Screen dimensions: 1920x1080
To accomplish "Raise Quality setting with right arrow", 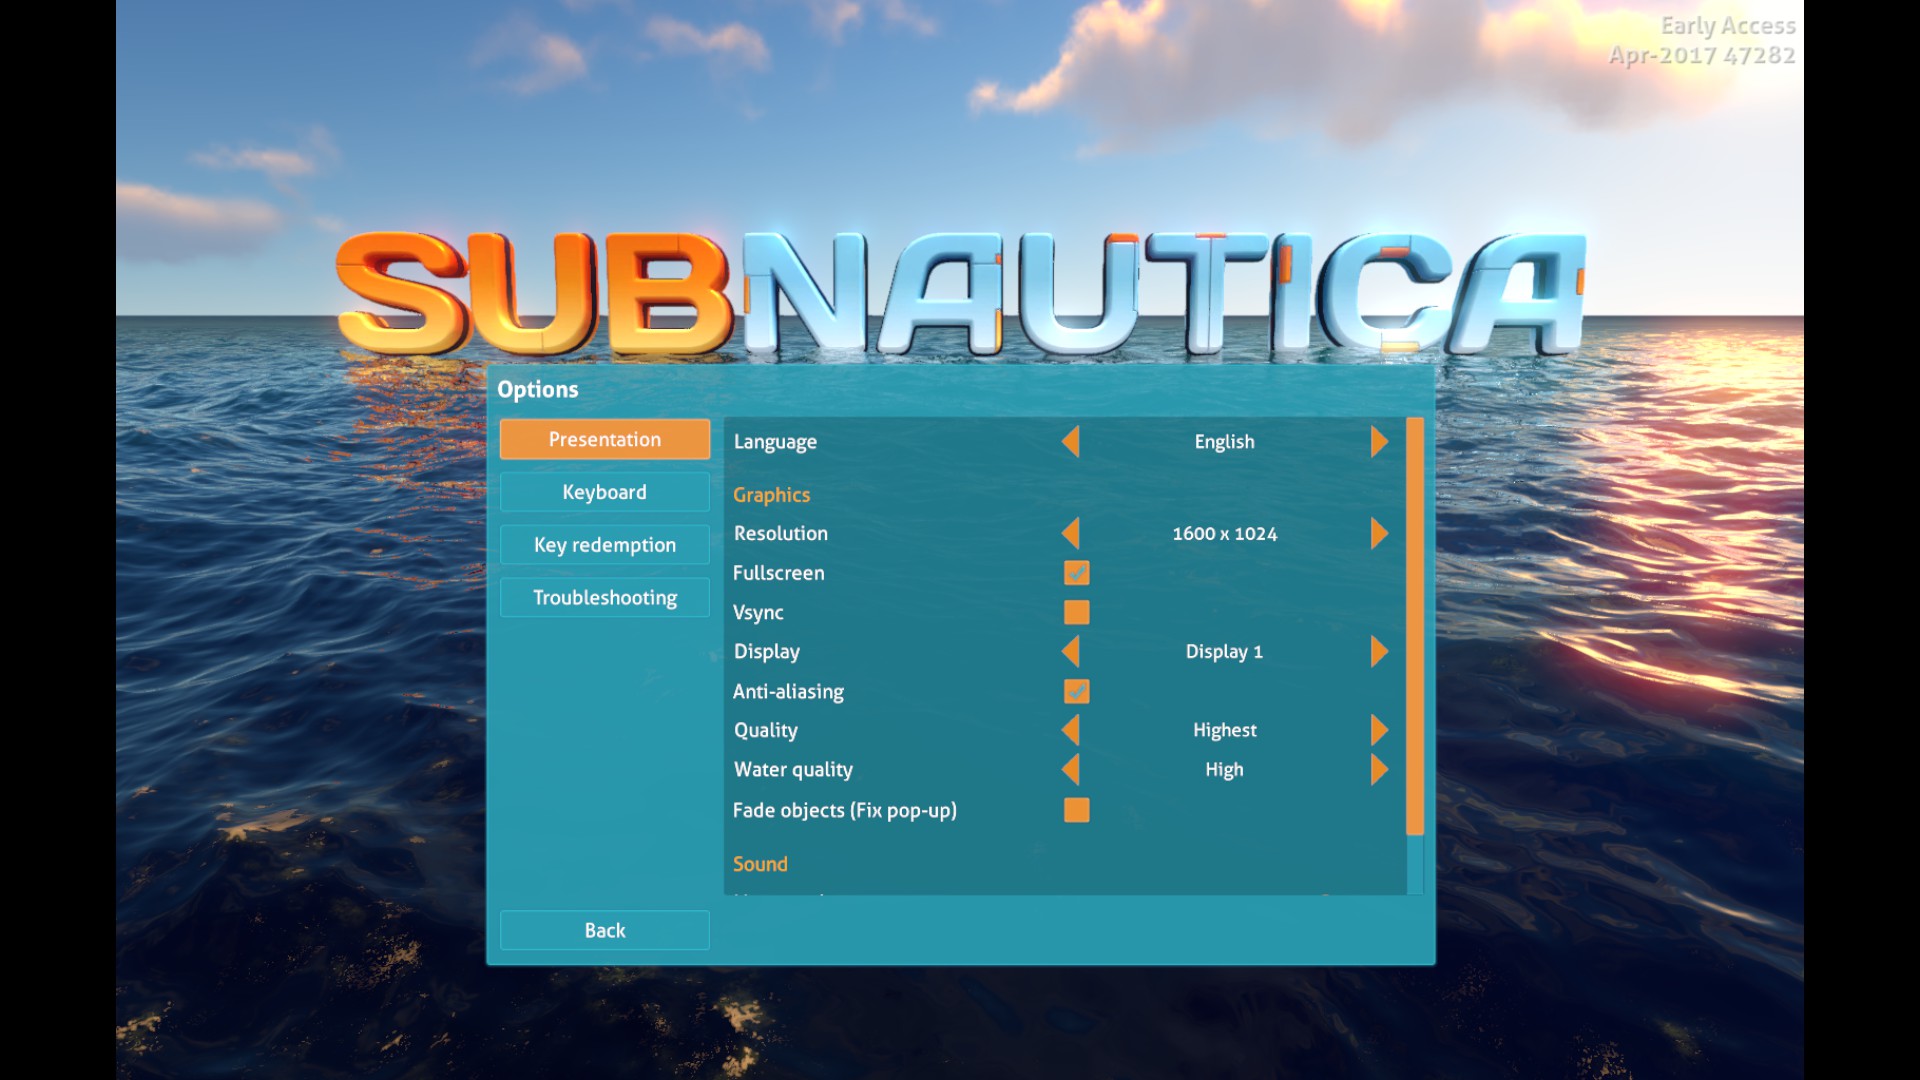I will point(1379,730).
